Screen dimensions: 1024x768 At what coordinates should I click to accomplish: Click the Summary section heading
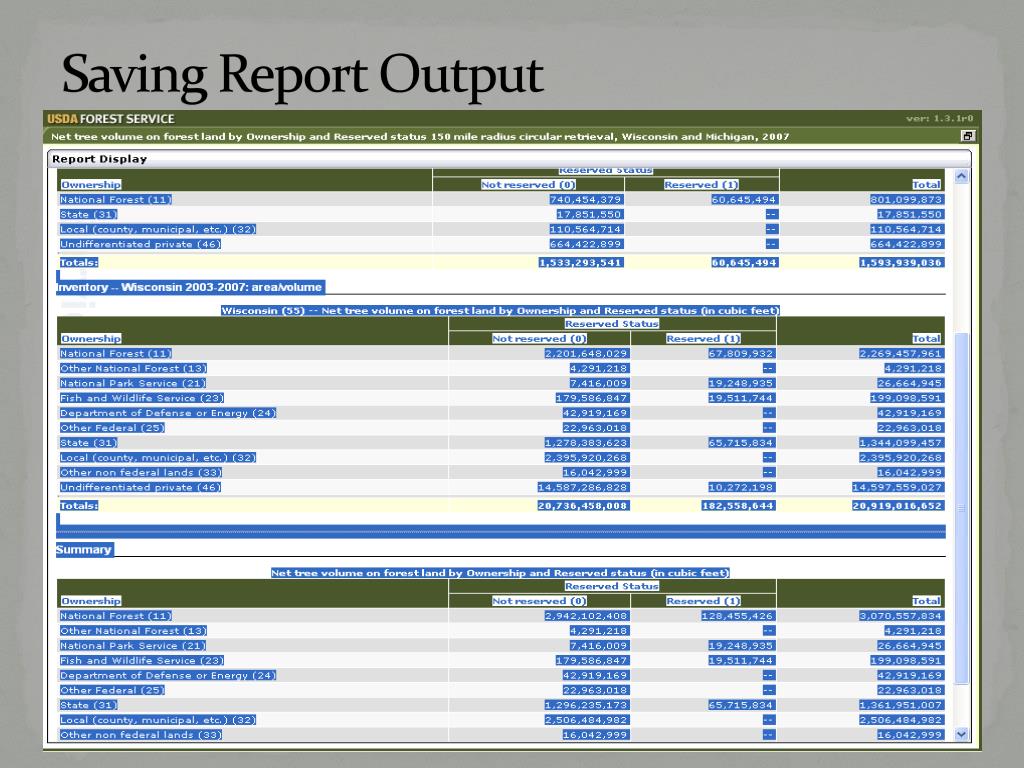(84, 550)
